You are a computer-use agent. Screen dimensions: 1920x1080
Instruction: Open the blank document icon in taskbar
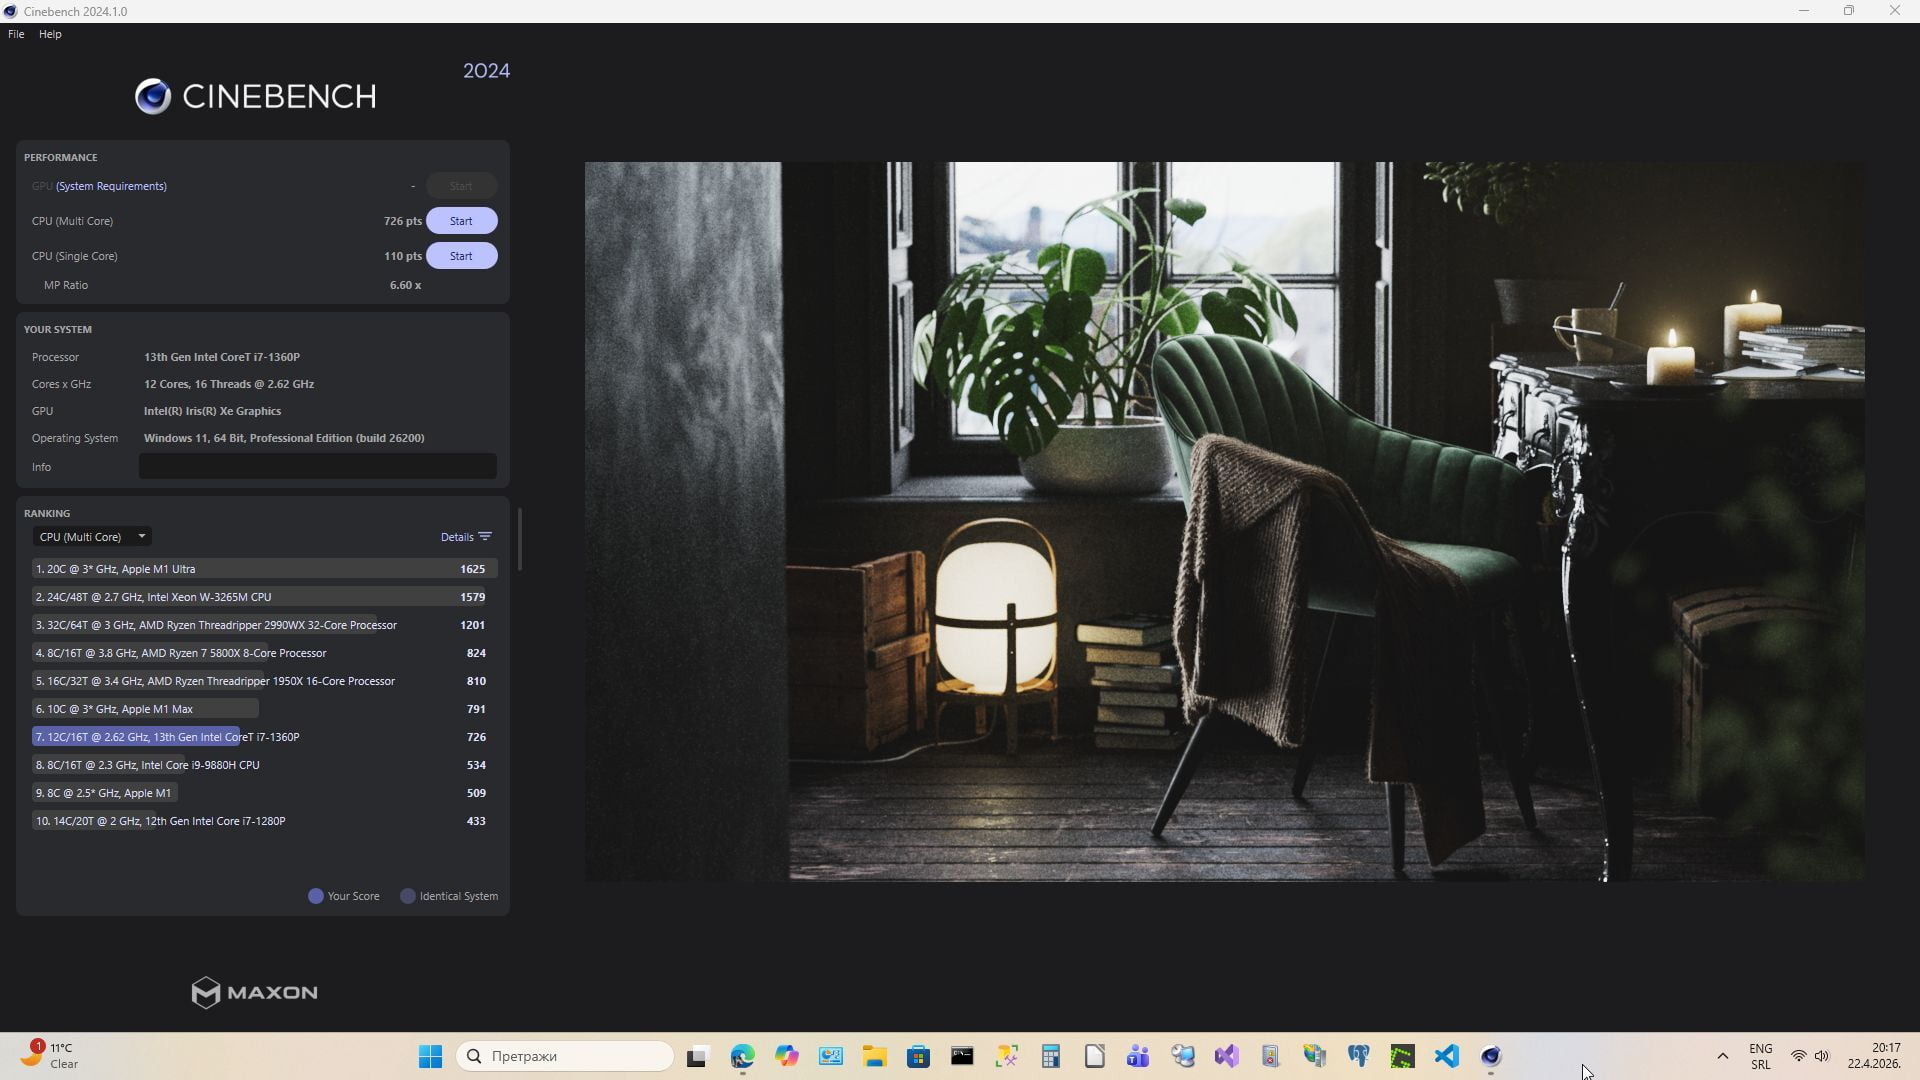click(x=1094, y=1056)
